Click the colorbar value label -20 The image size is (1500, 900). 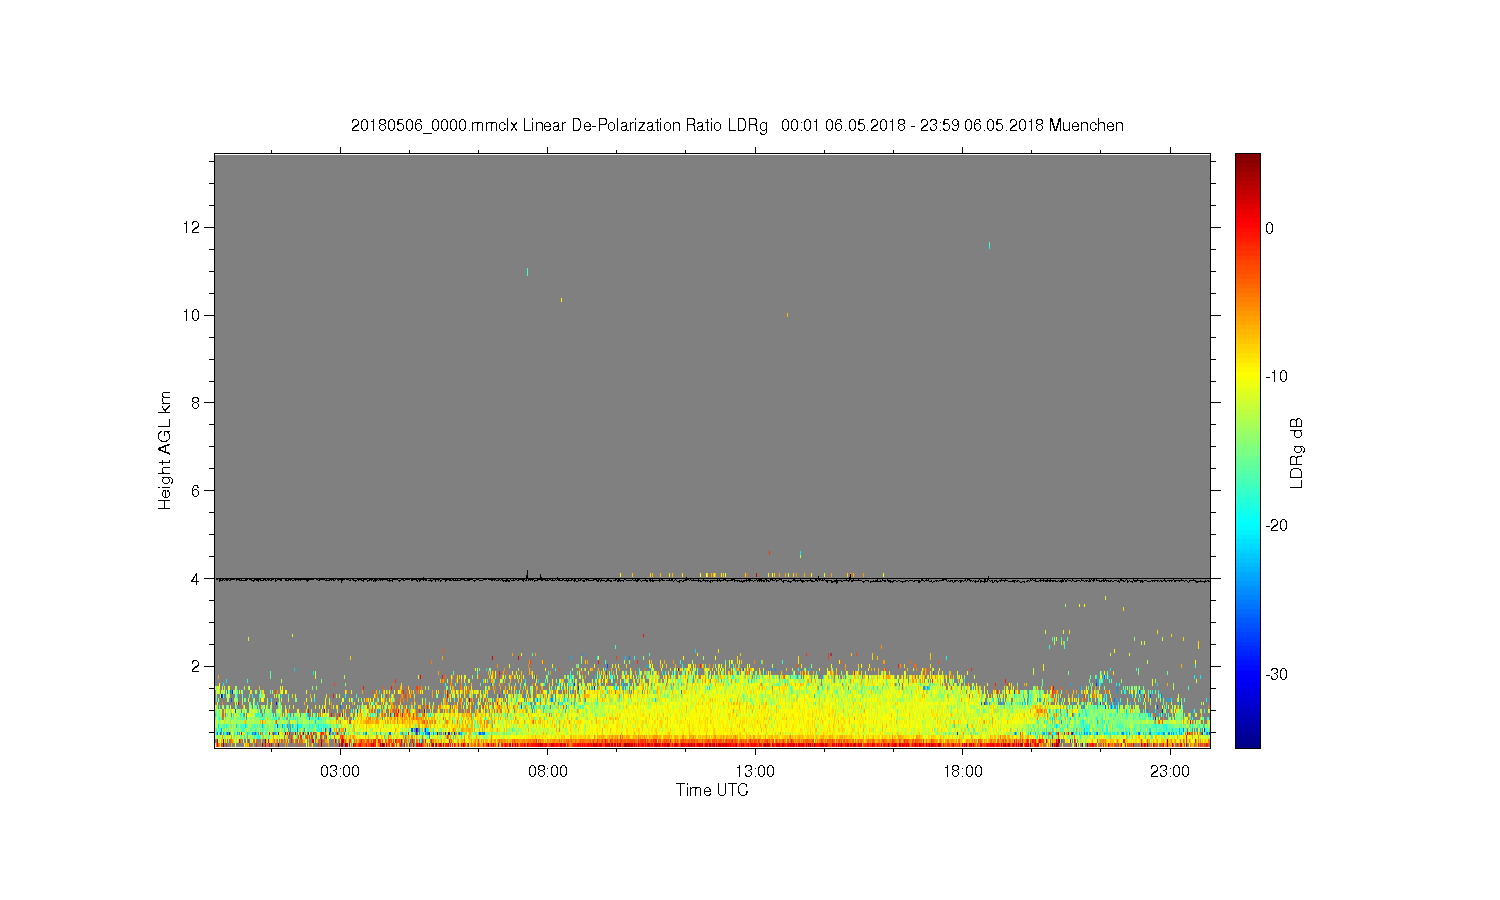[1275, 526]
